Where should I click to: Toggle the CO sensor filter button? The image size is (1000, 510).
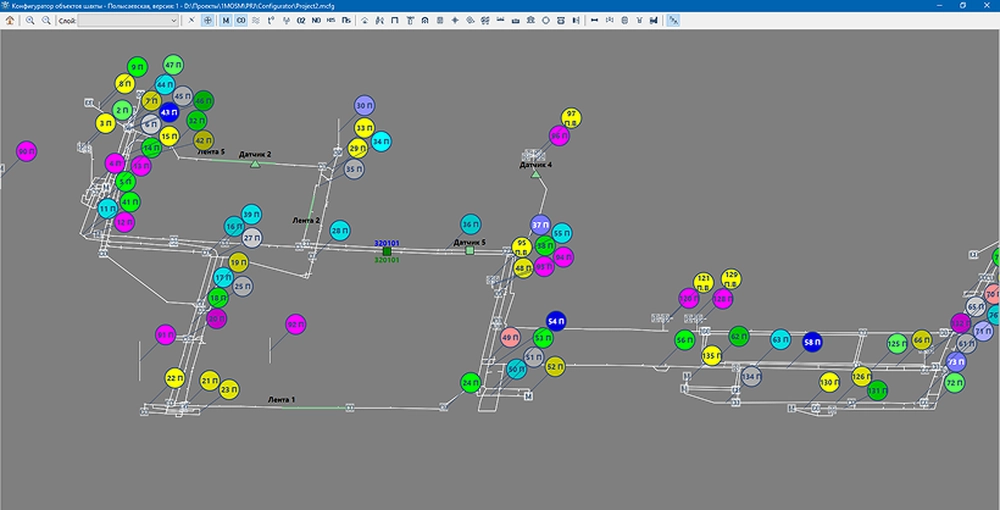point(241,20)
